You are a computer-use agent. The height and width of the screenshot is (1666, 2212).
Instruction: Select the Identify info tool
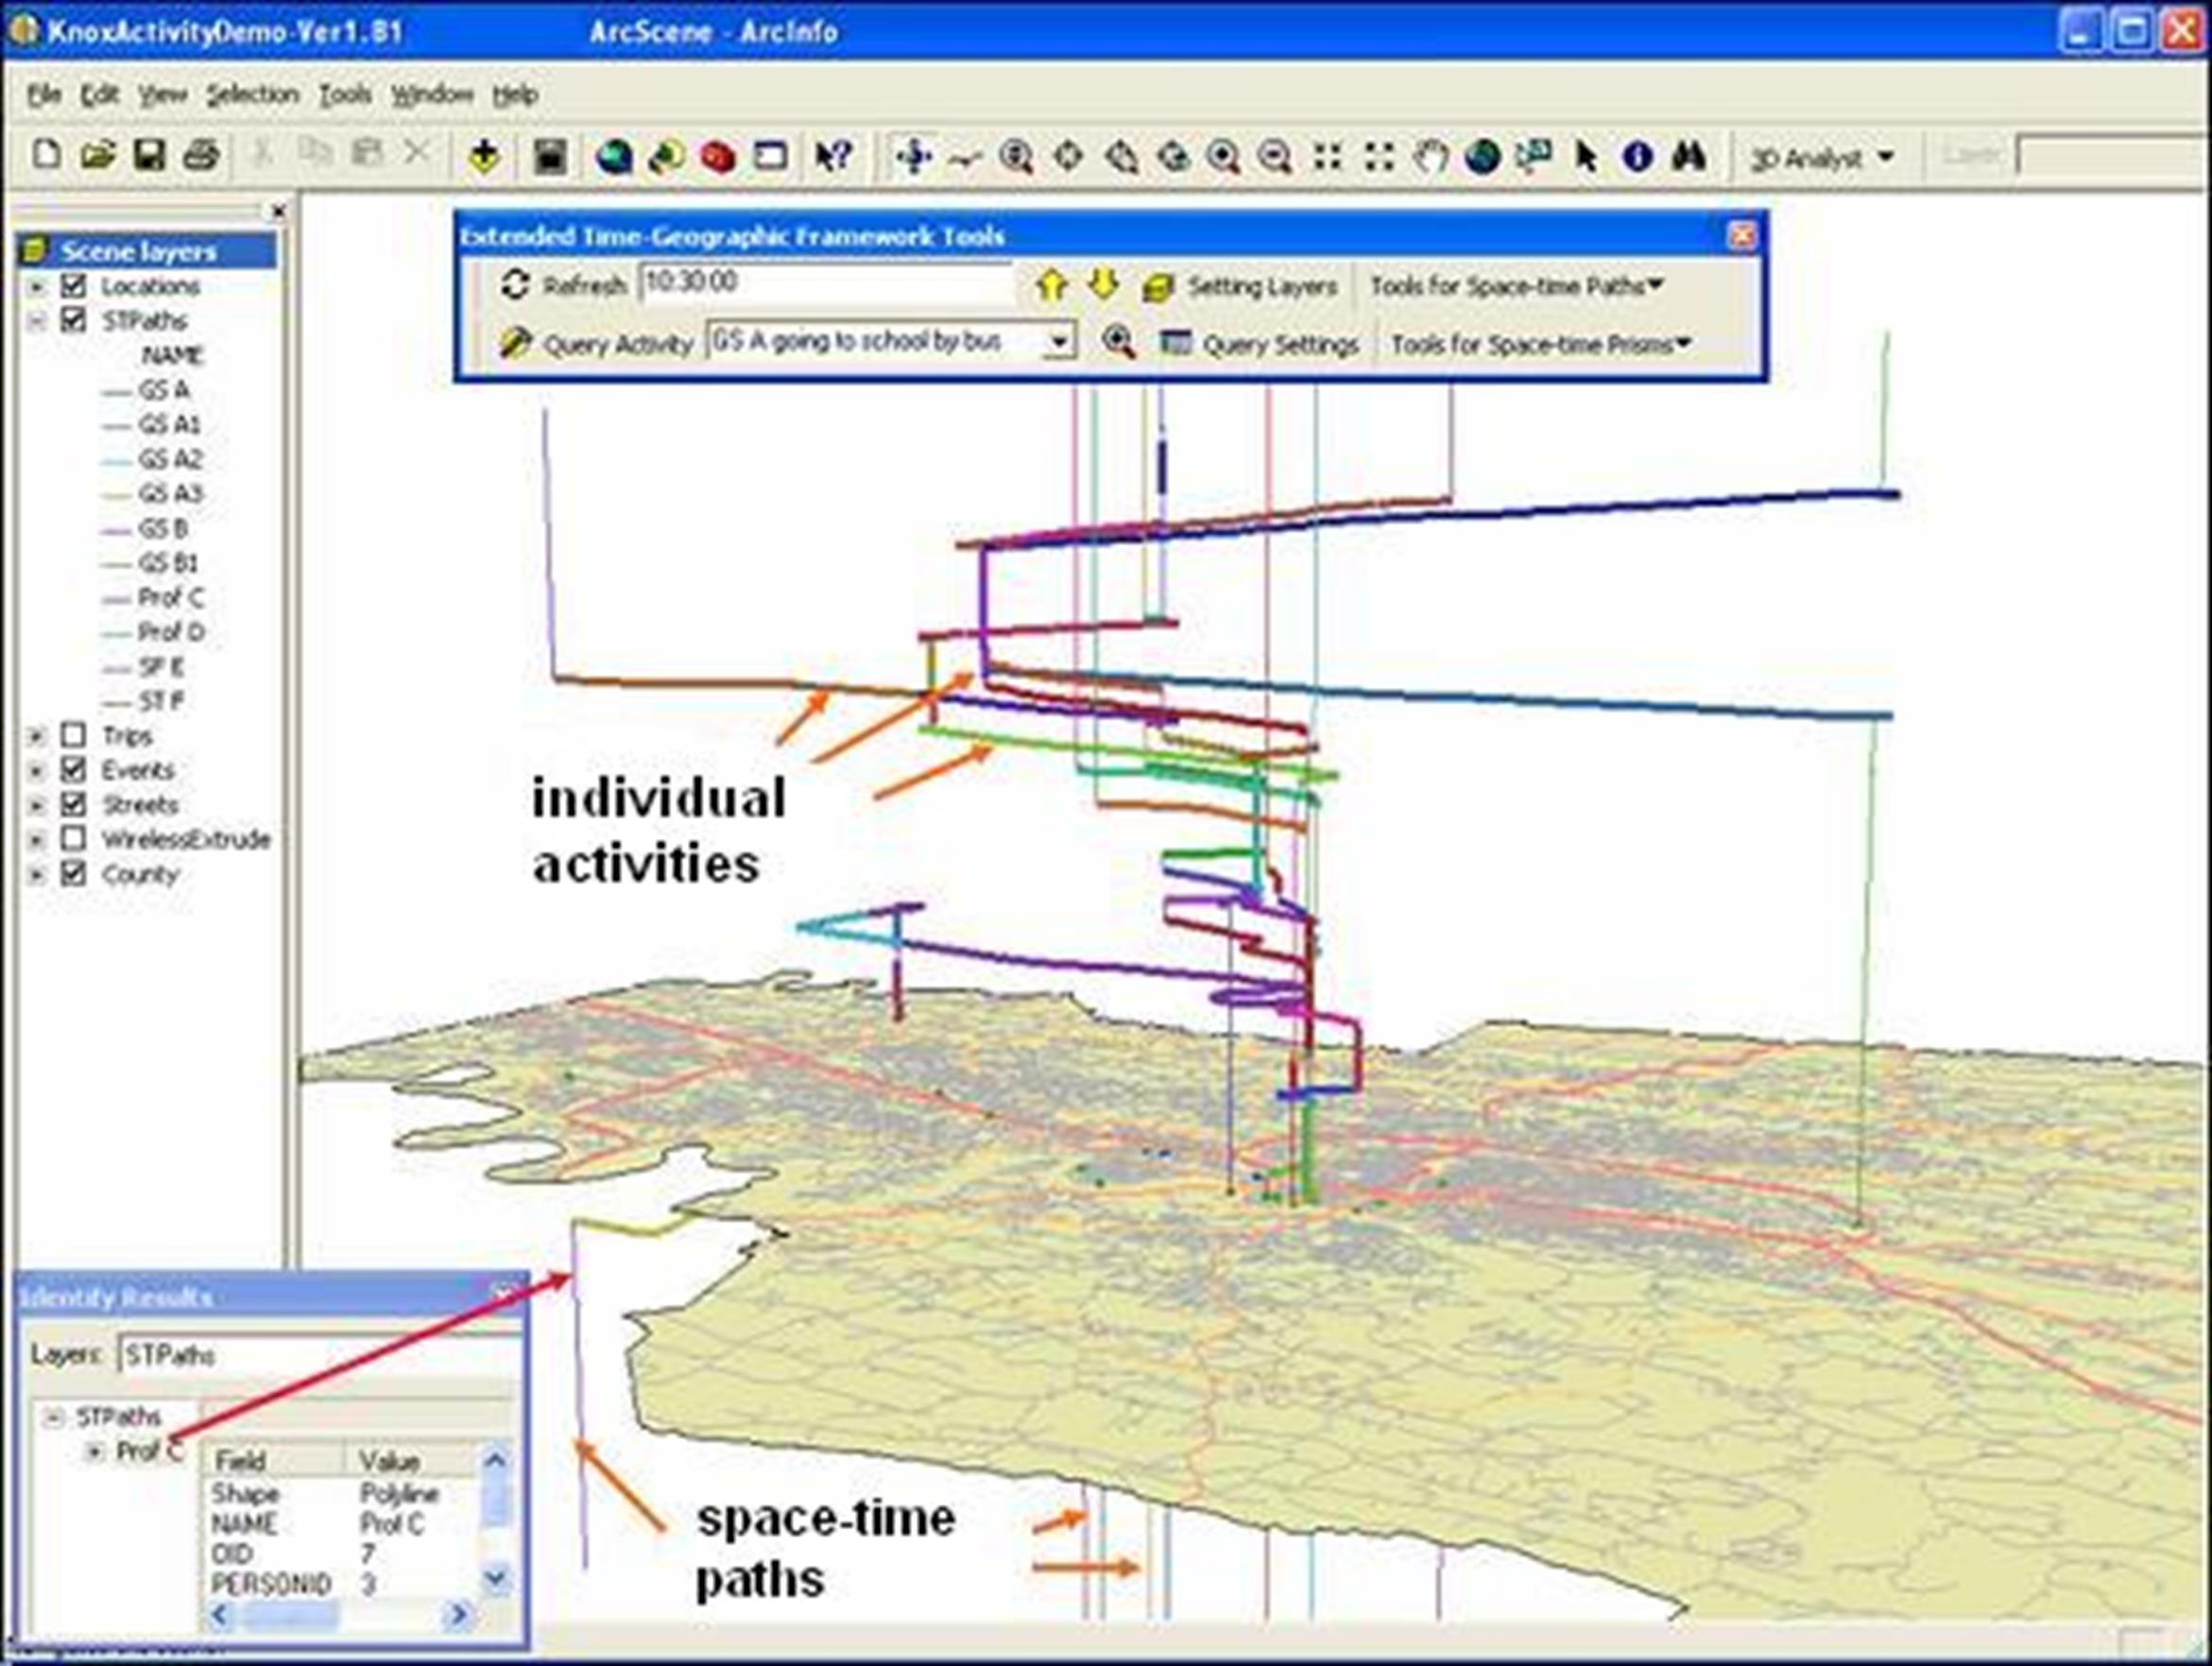pyautogui.click(x=1637, y=157)
